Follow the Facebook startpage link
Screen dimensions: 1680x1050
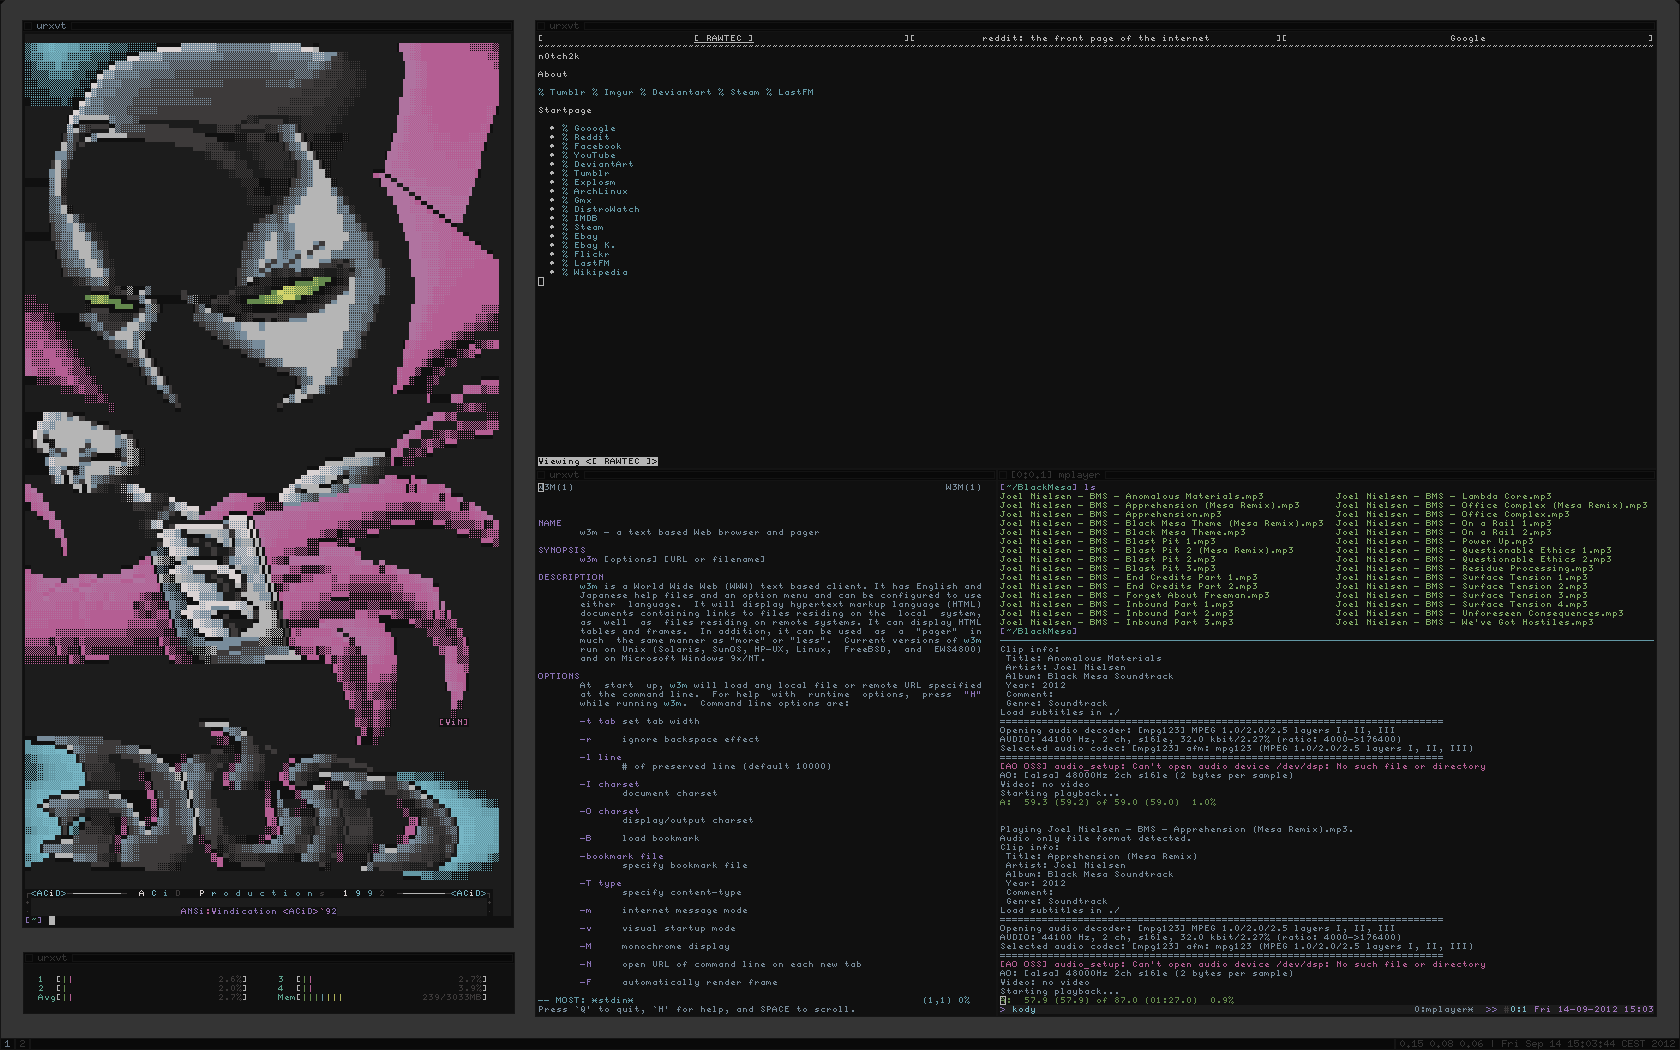(597, 146)
